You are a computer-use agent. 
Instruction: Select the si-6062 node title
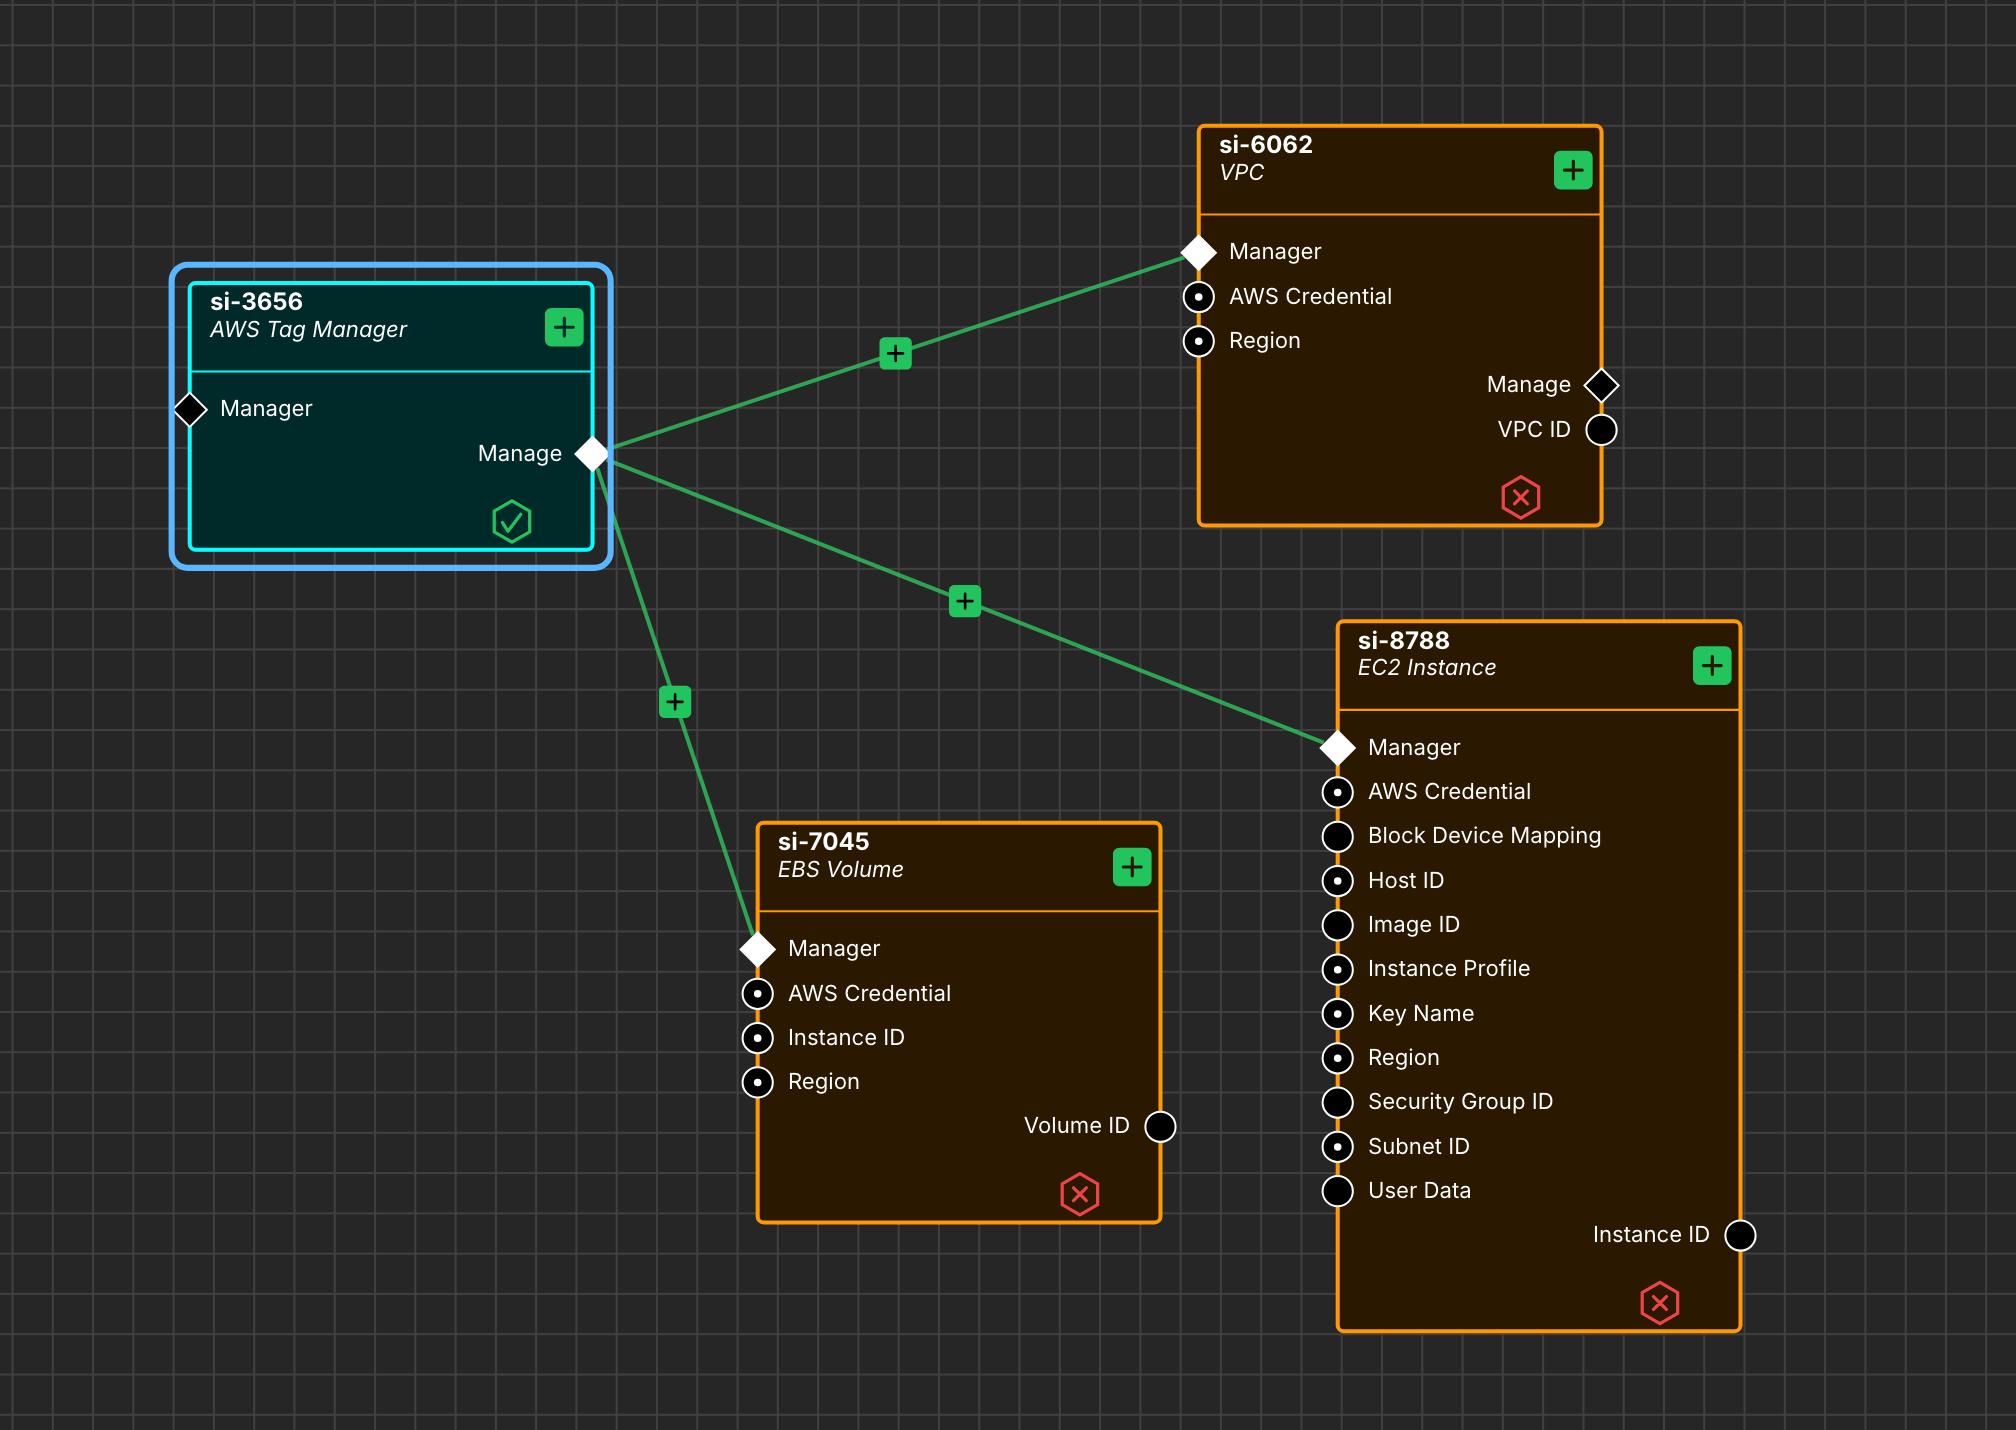pyautogui.click(x=1266, y=144)
